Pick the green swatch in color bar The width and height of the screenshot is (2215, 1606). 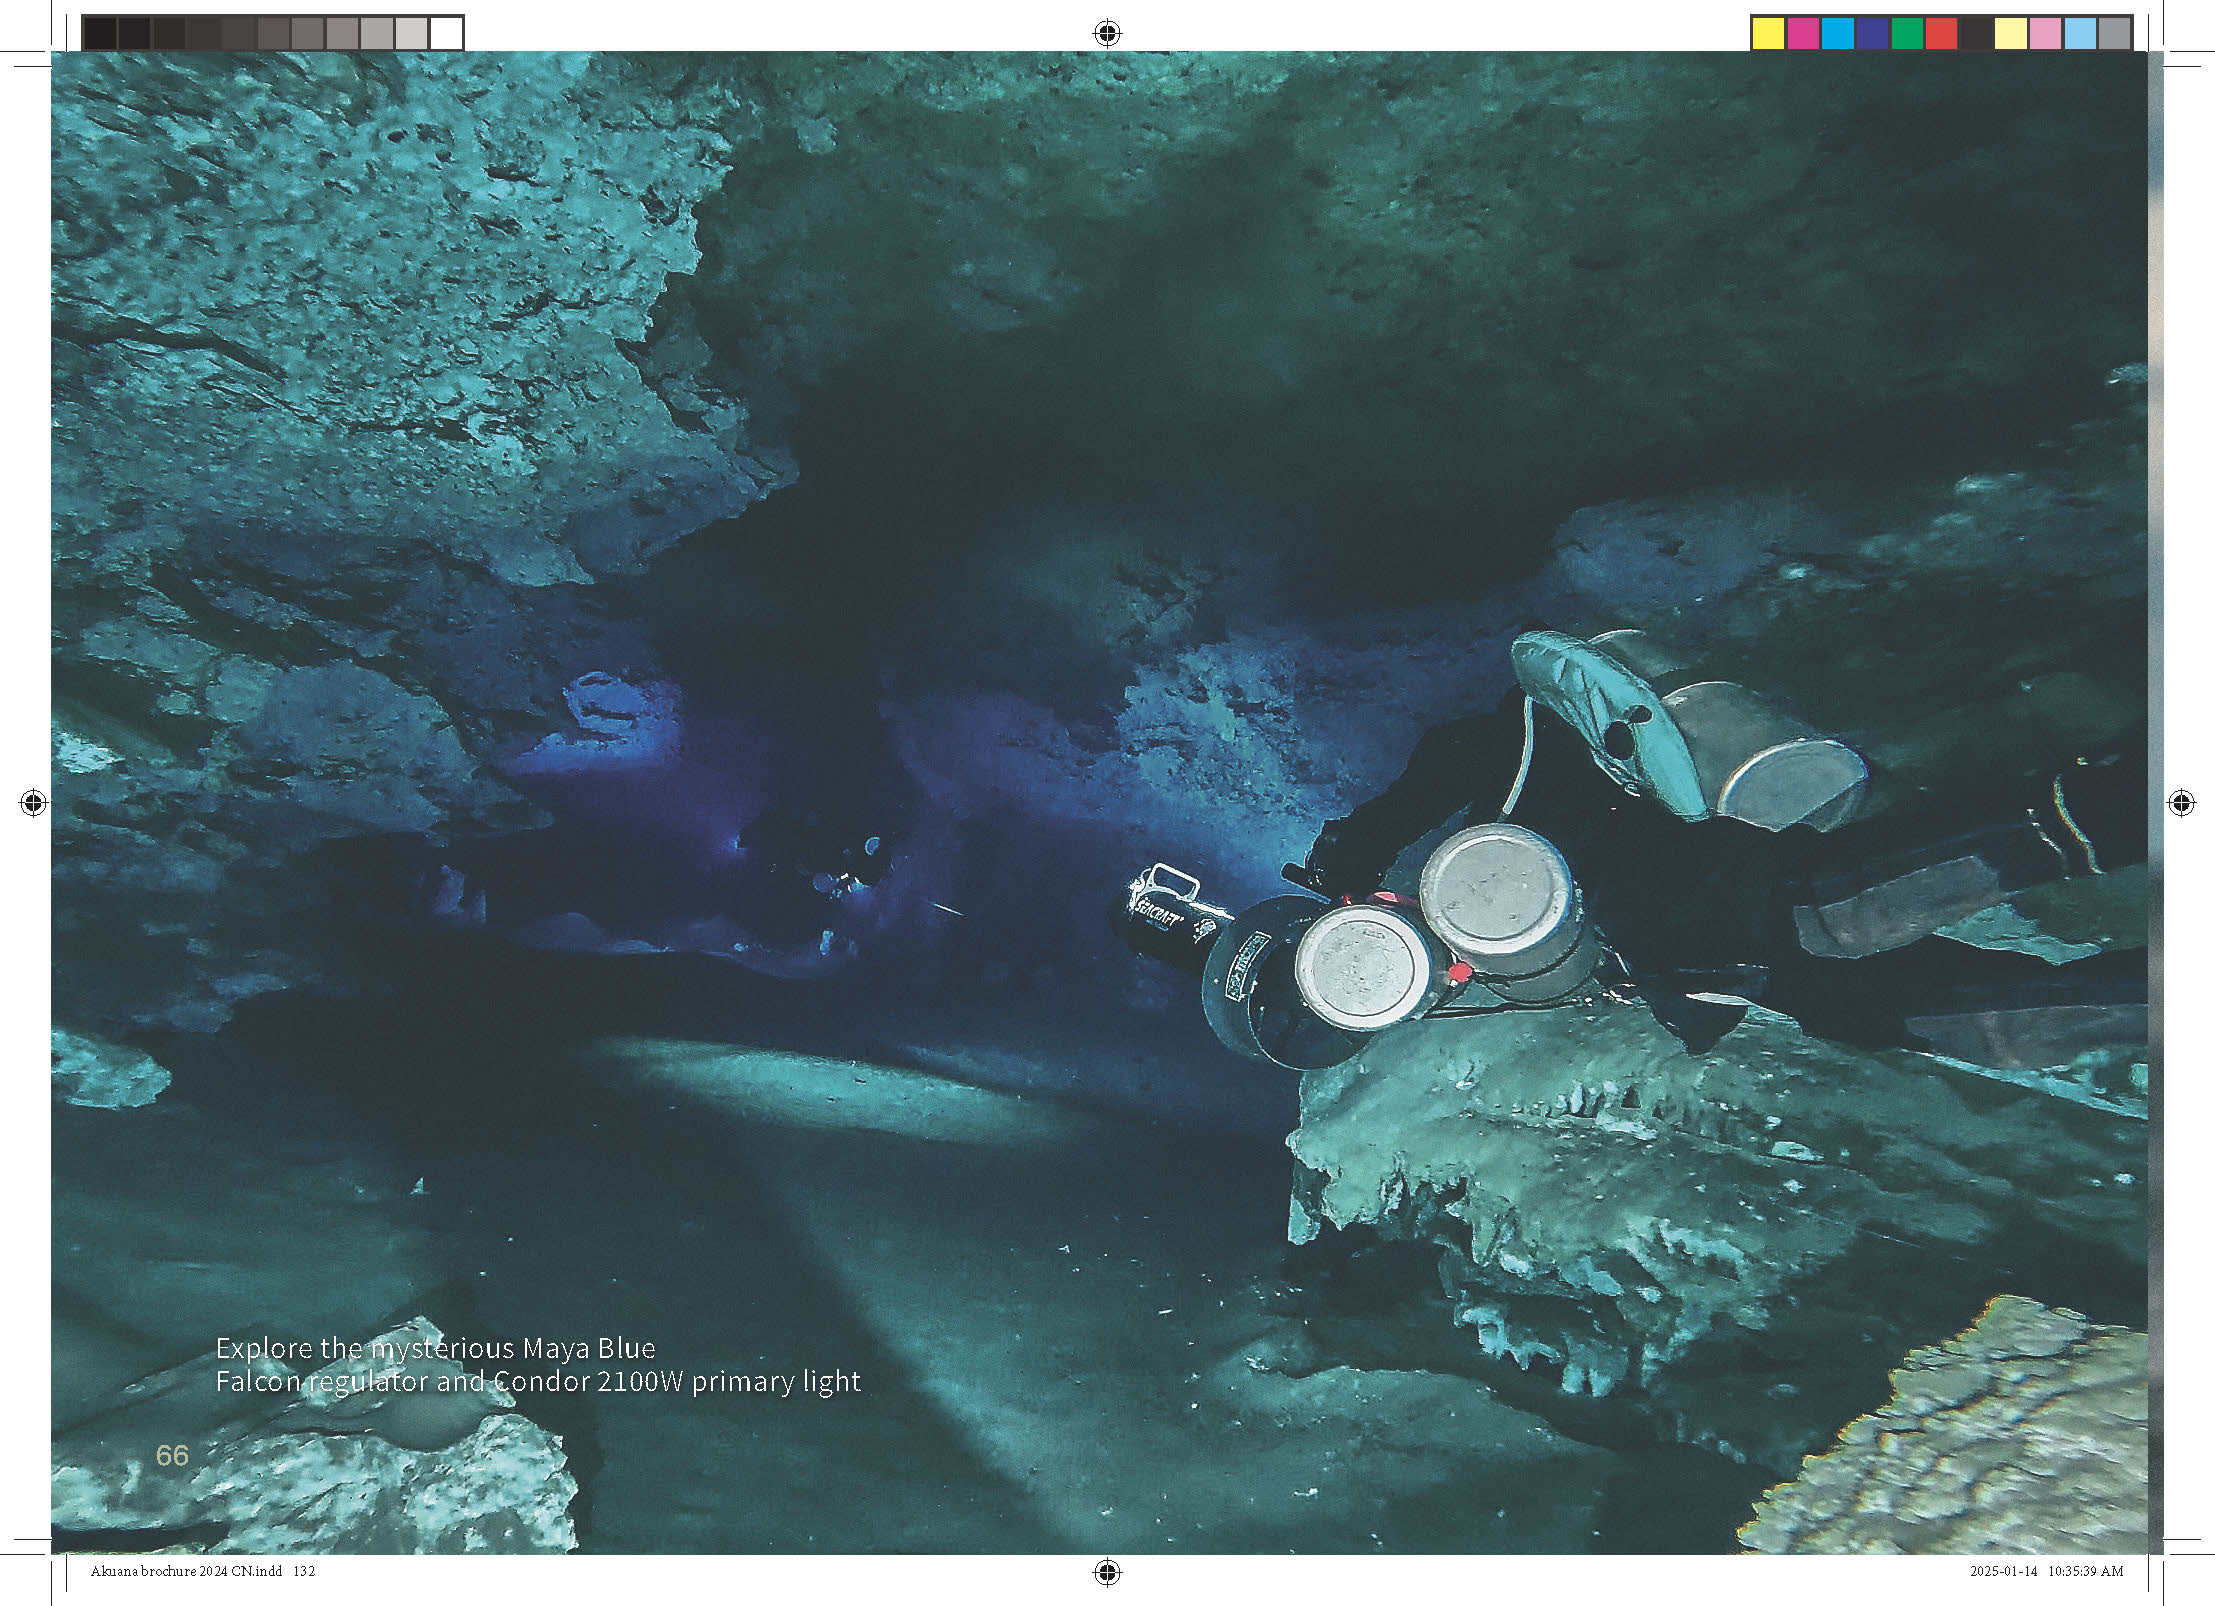[x=1906, y=33]
